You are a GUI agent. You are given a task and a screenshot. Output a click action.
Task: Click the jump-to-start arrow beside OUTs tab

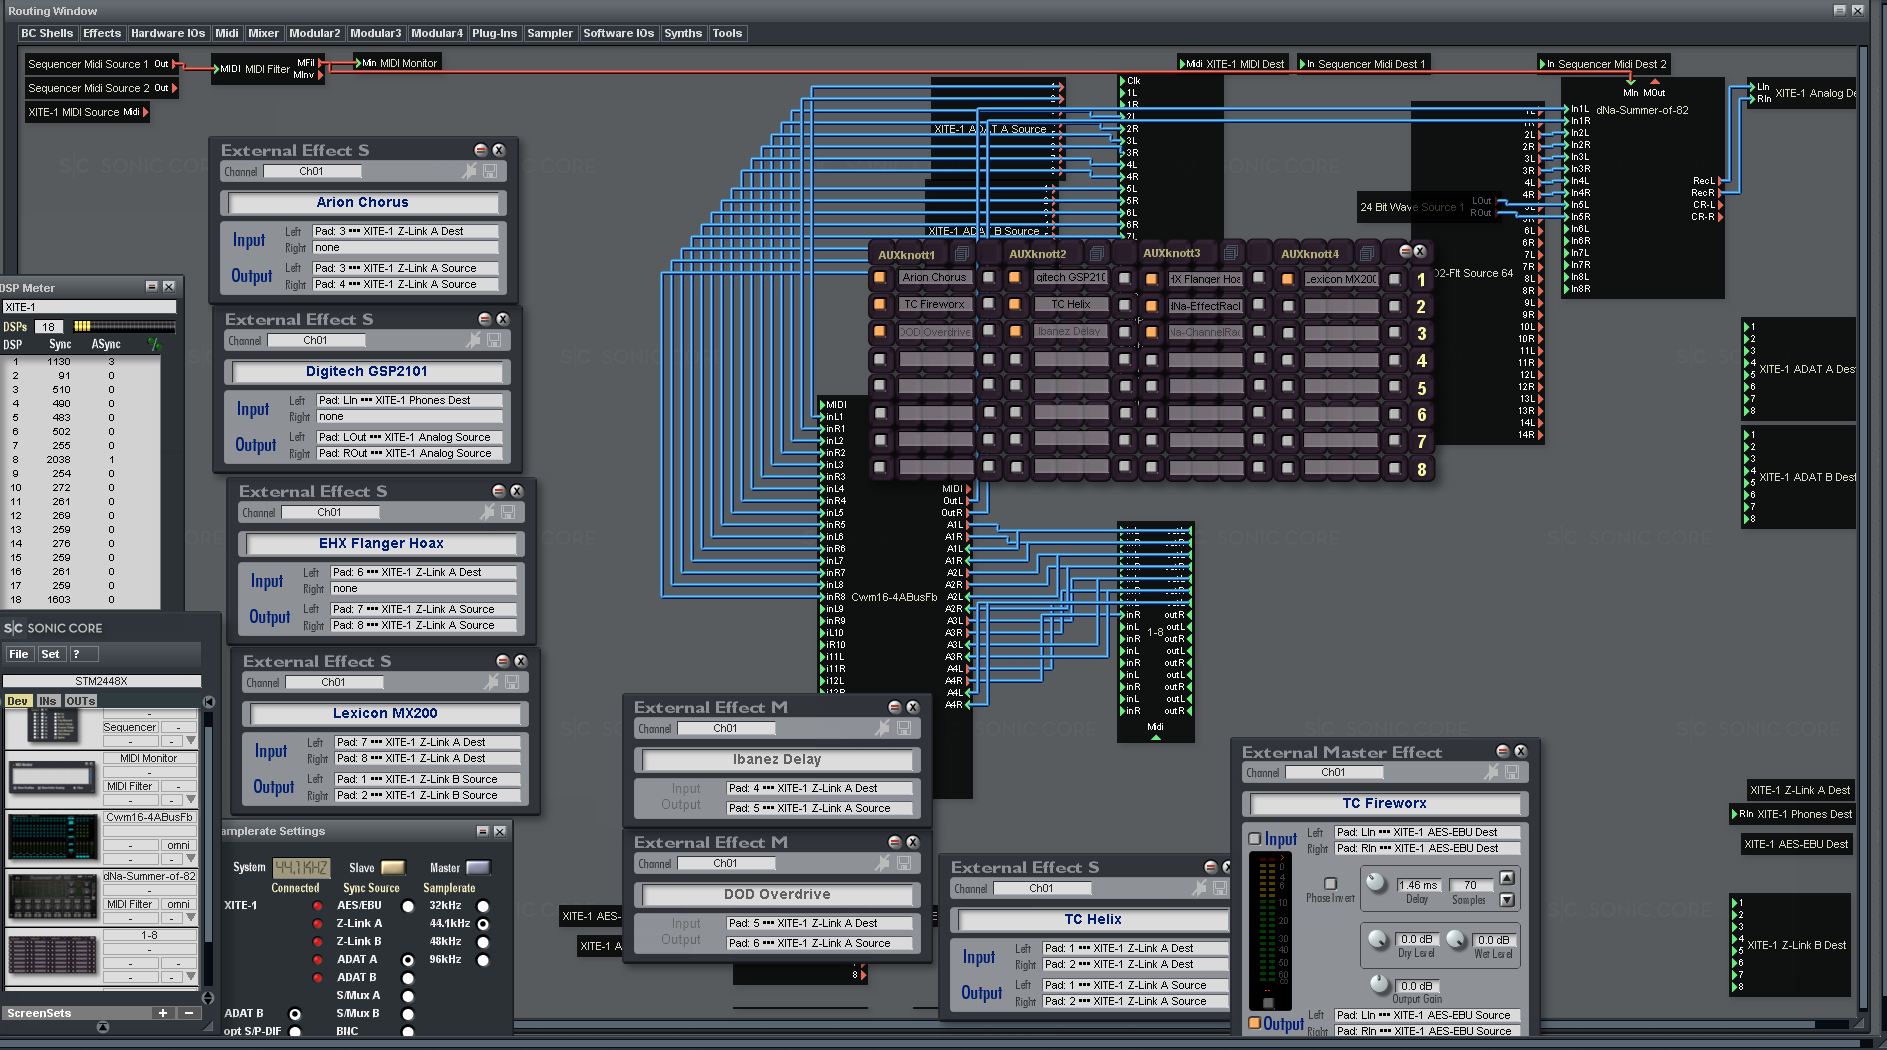point(209,702)
